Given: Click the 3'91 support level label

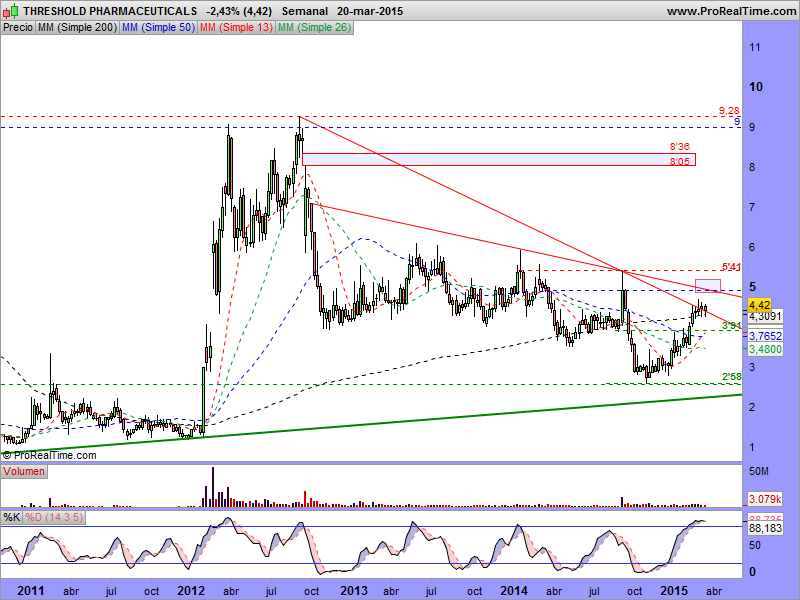Looking at the screenshot, I should [731, 325].
